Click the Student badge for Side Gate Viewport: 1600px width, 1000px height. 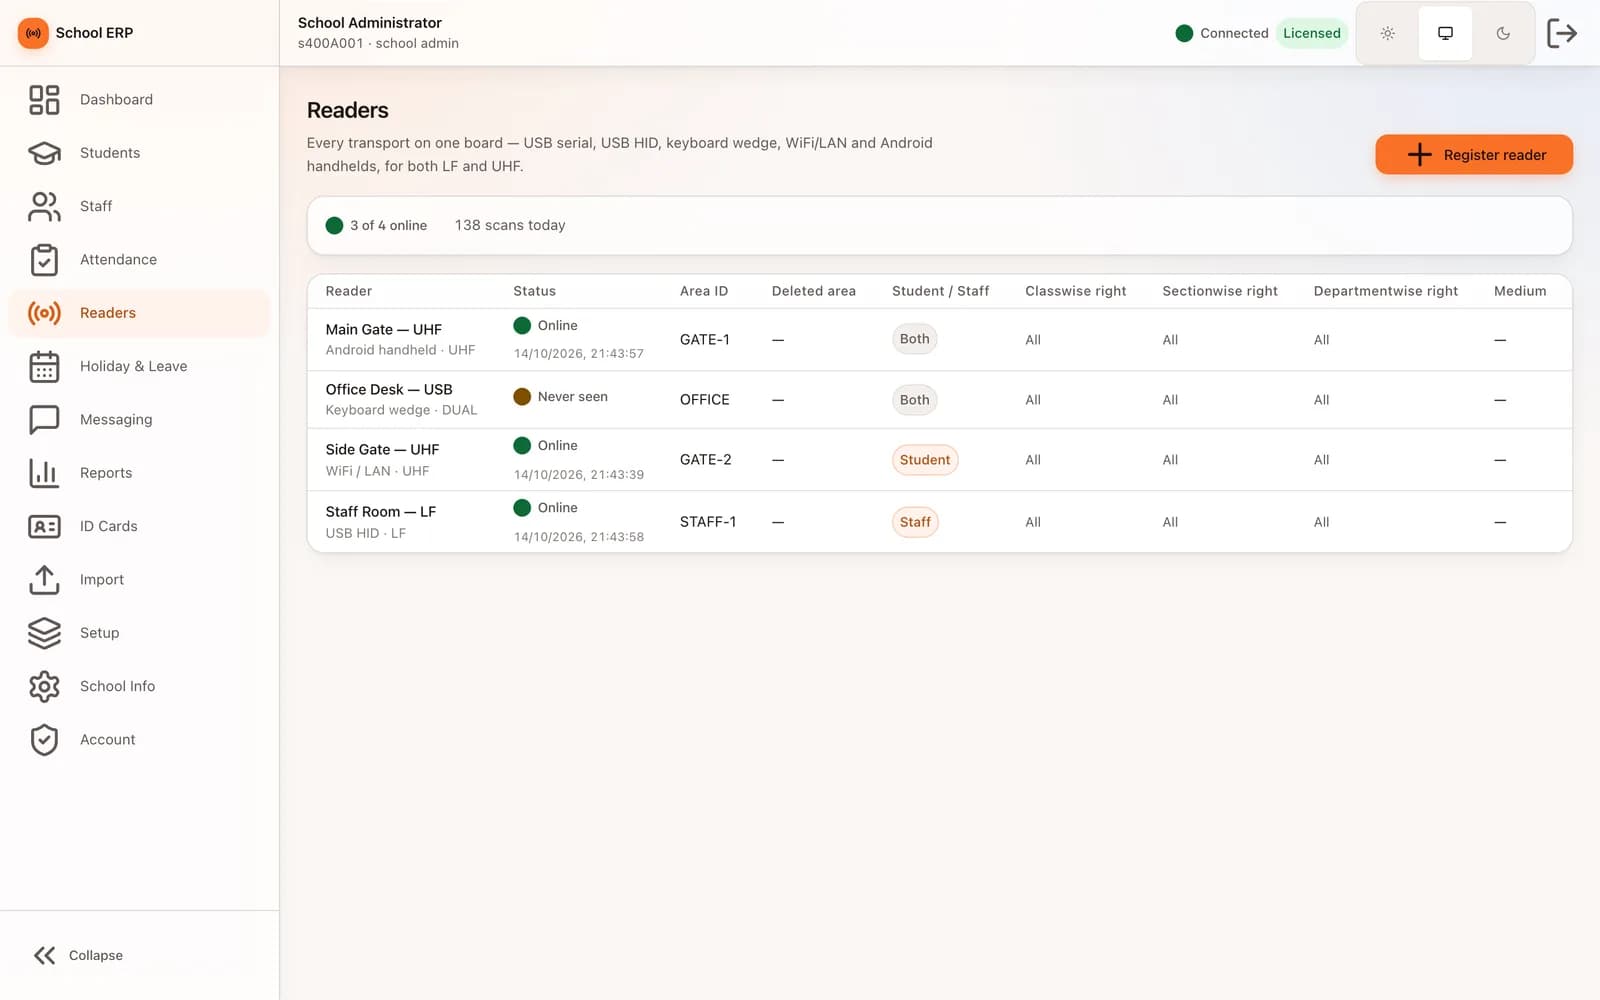click(x=924, y=460)
